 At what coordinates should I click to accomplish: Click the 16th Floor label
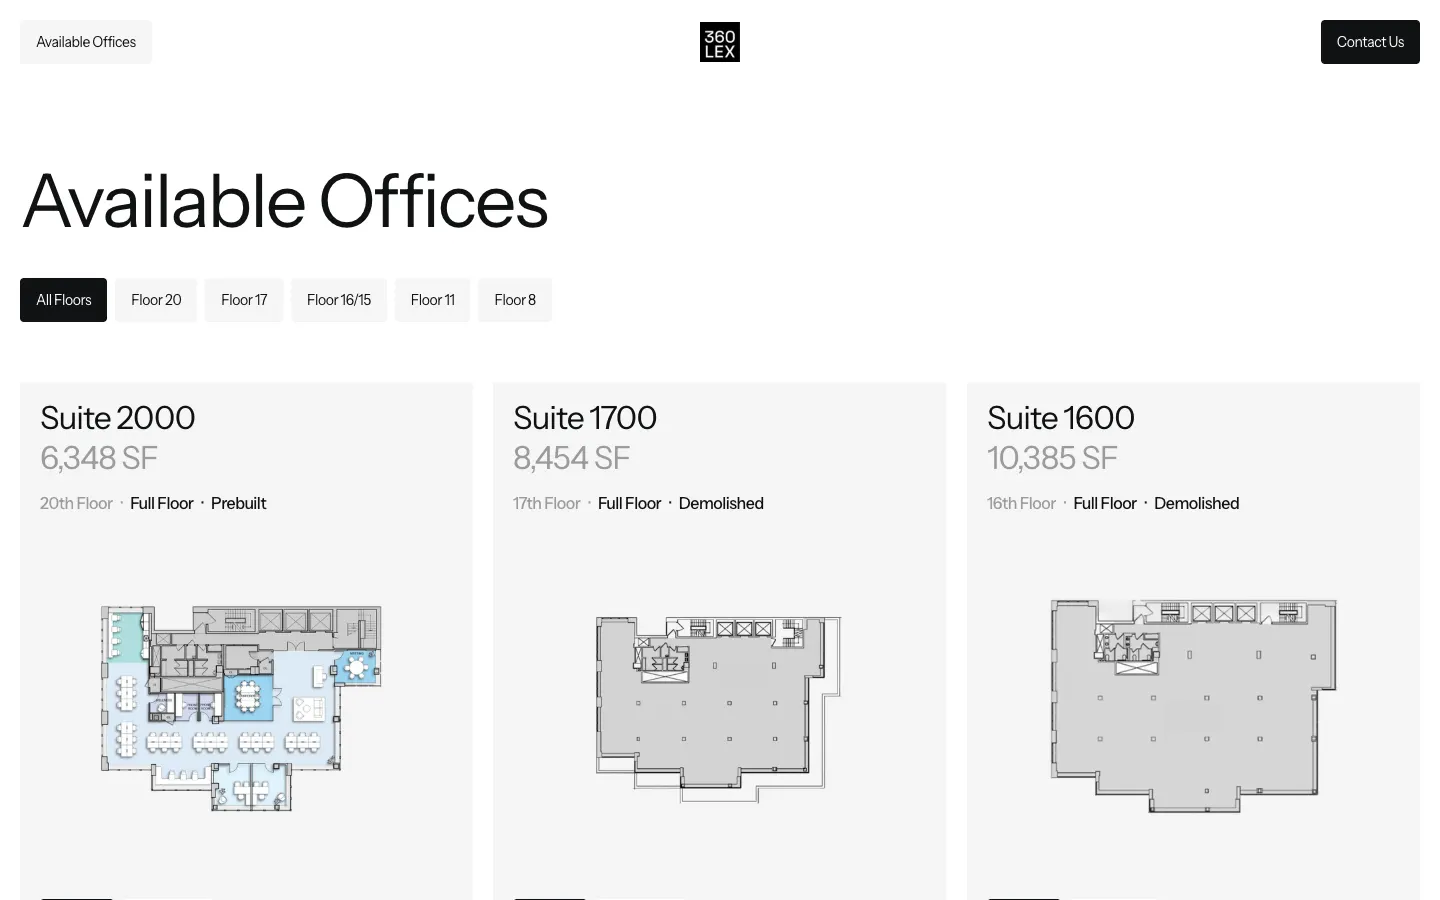(x=1021, y=504)
